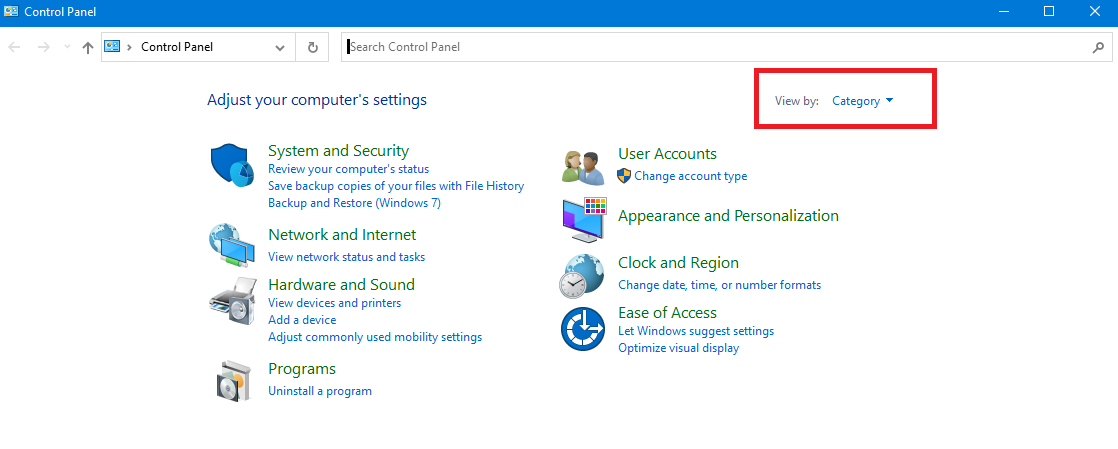Image resolution: width=1118 pixels, height=449 pixels.
Task: Open Clock and Region category
Action: [x=678, y=262]
